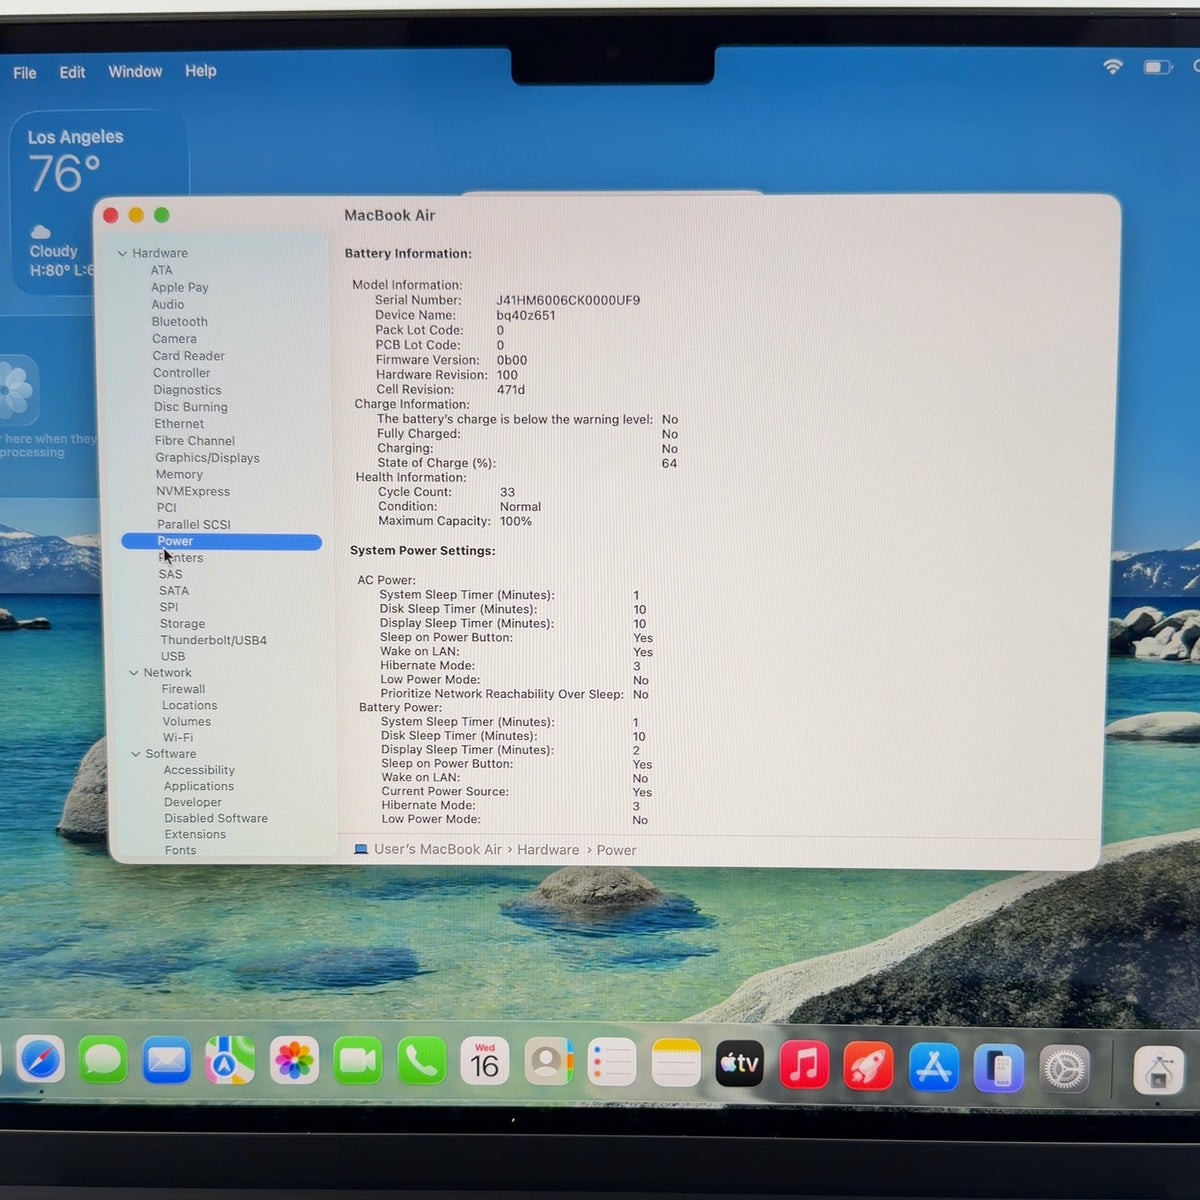This screenshot has height=1200, width=1200.
Task: Open Music app in dock
Action: (x=804, y=1064)
